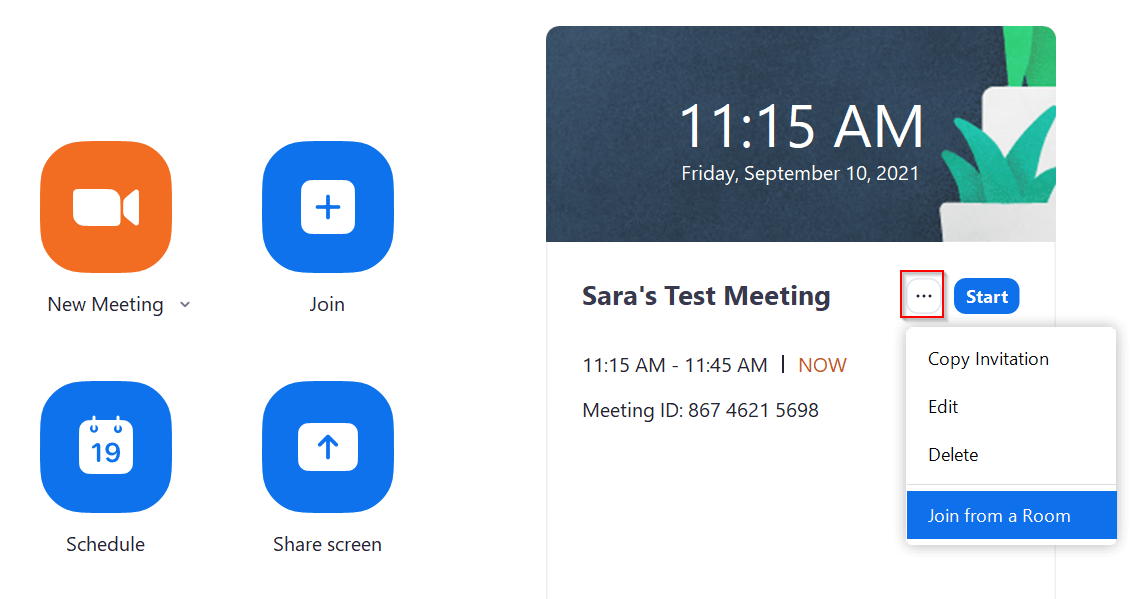The height and width of the screenshot is (599, 1134).
Task: Click the Join text label
Action: click(x=327, y=305)
